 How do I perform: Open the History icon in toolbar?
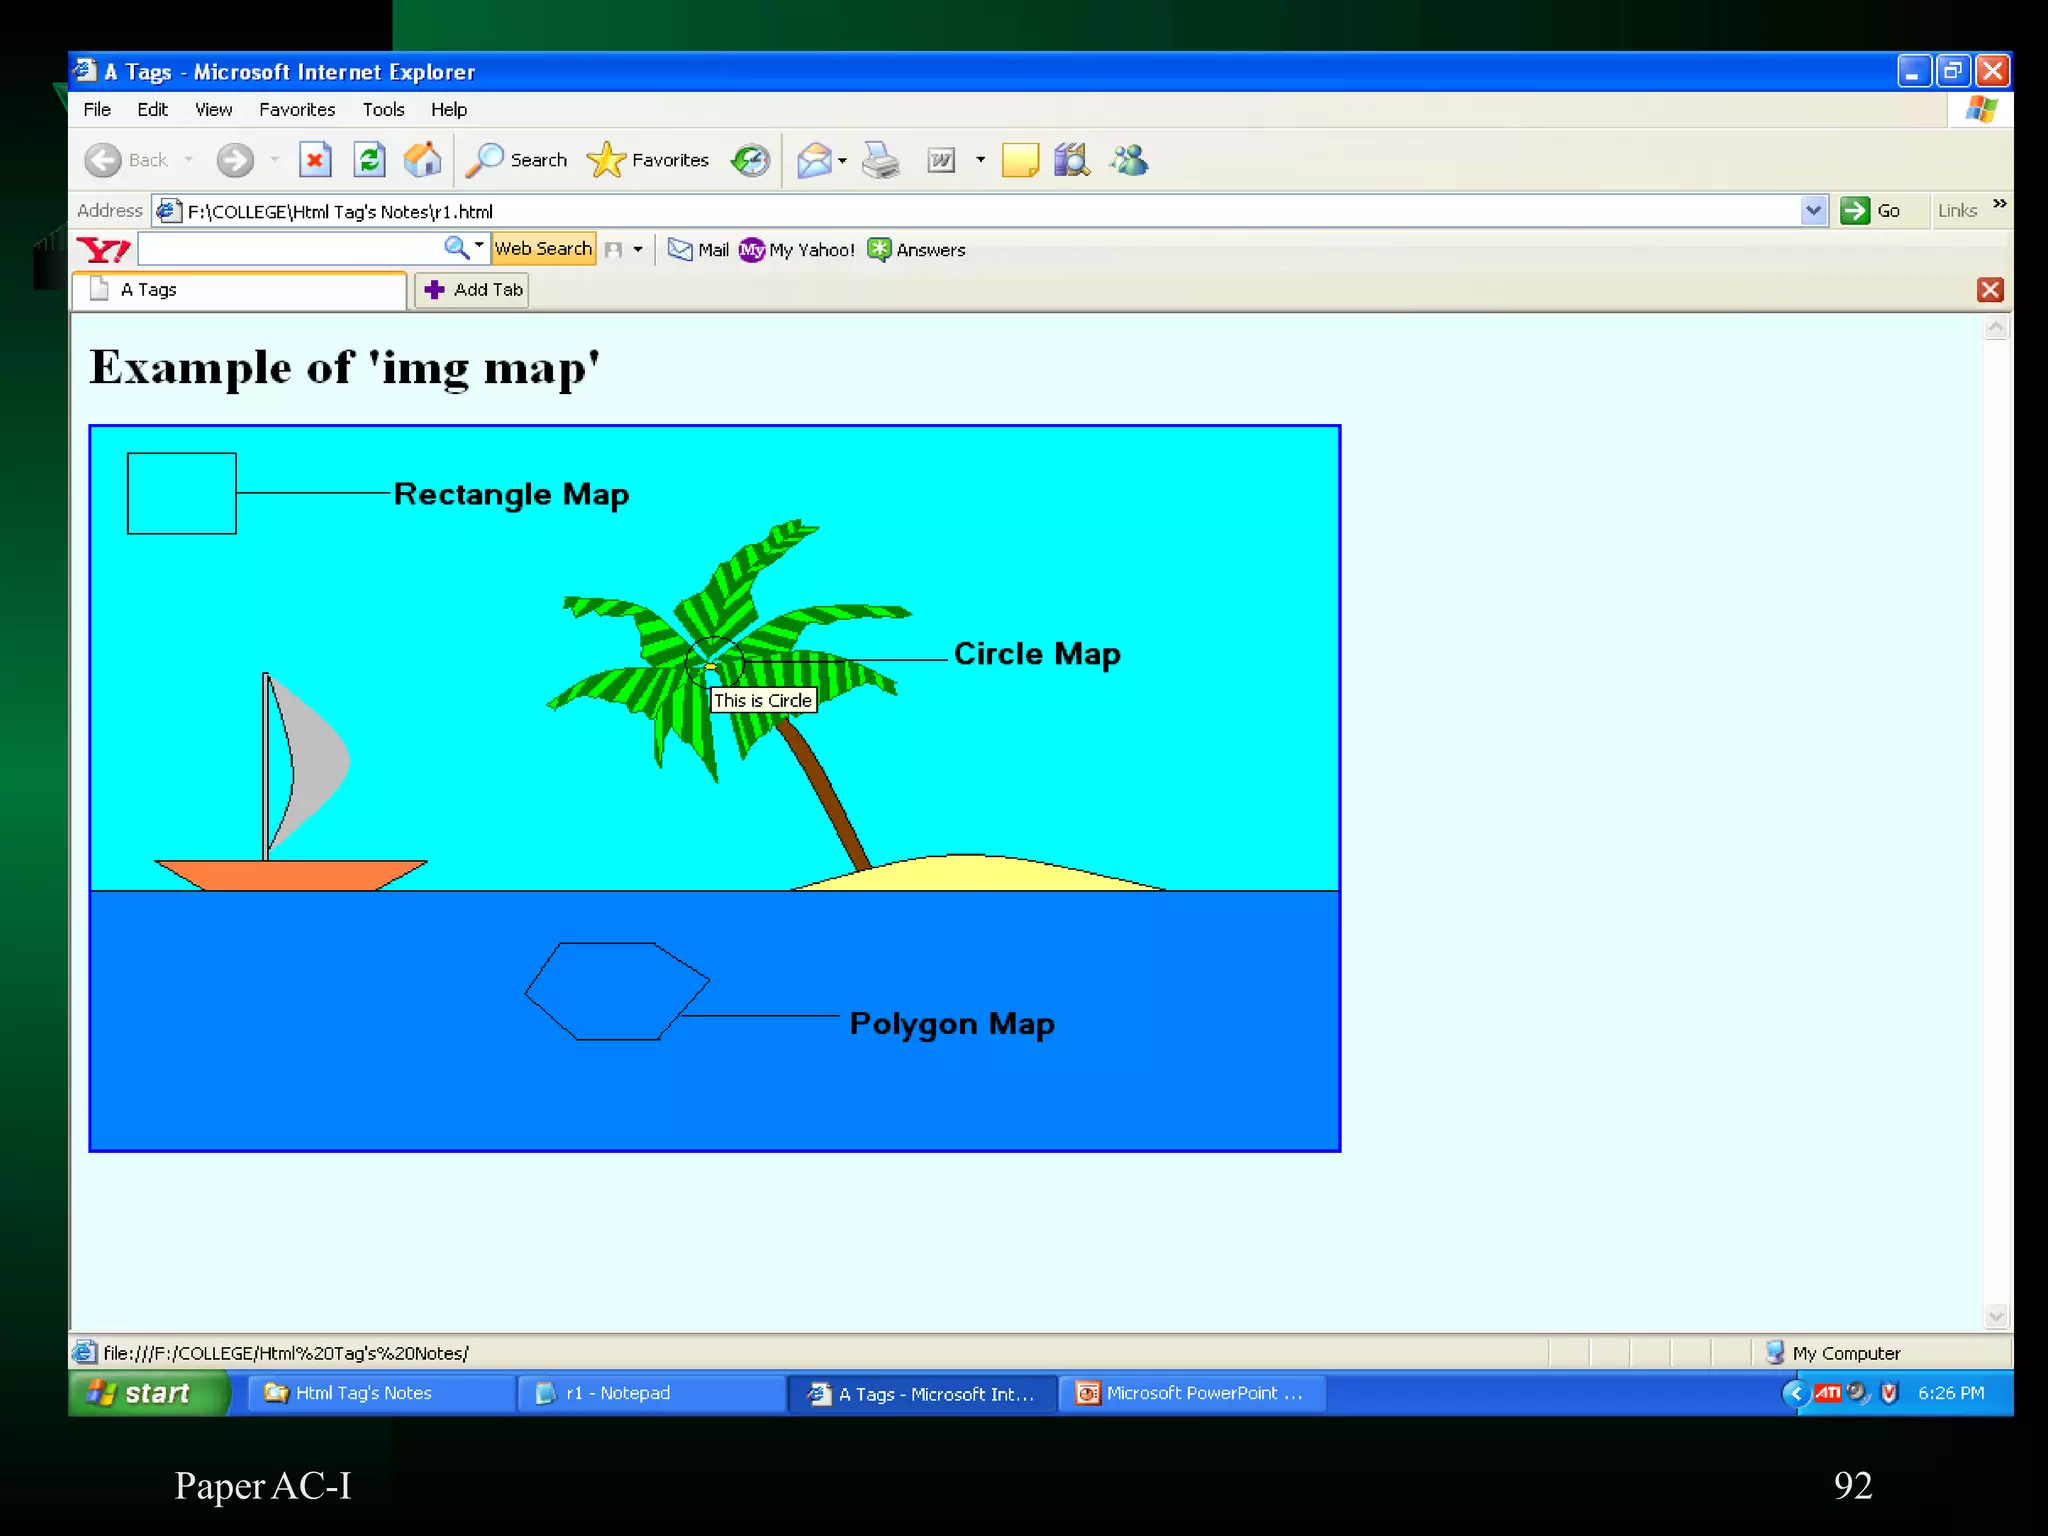click(x=750, y=160)
